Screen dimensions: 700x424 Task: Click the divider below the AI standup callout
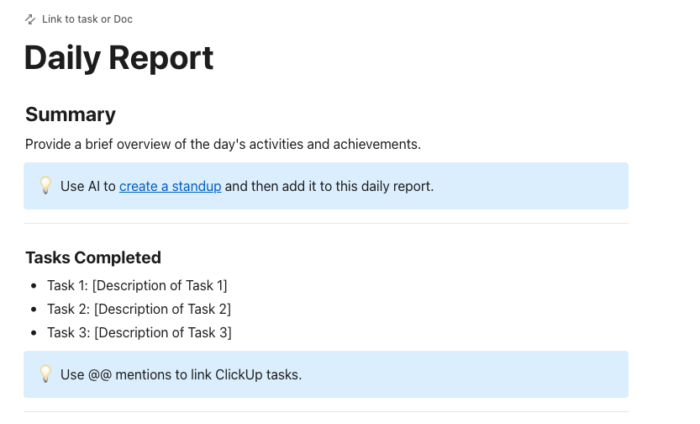tap(326, 224)
